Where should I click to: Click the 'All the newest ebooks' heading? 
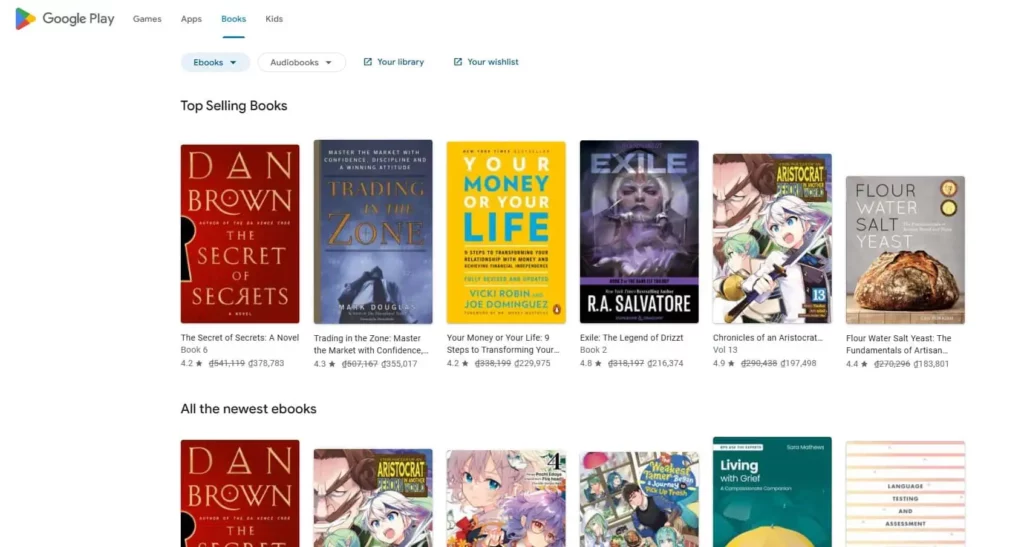click(249, 409)
